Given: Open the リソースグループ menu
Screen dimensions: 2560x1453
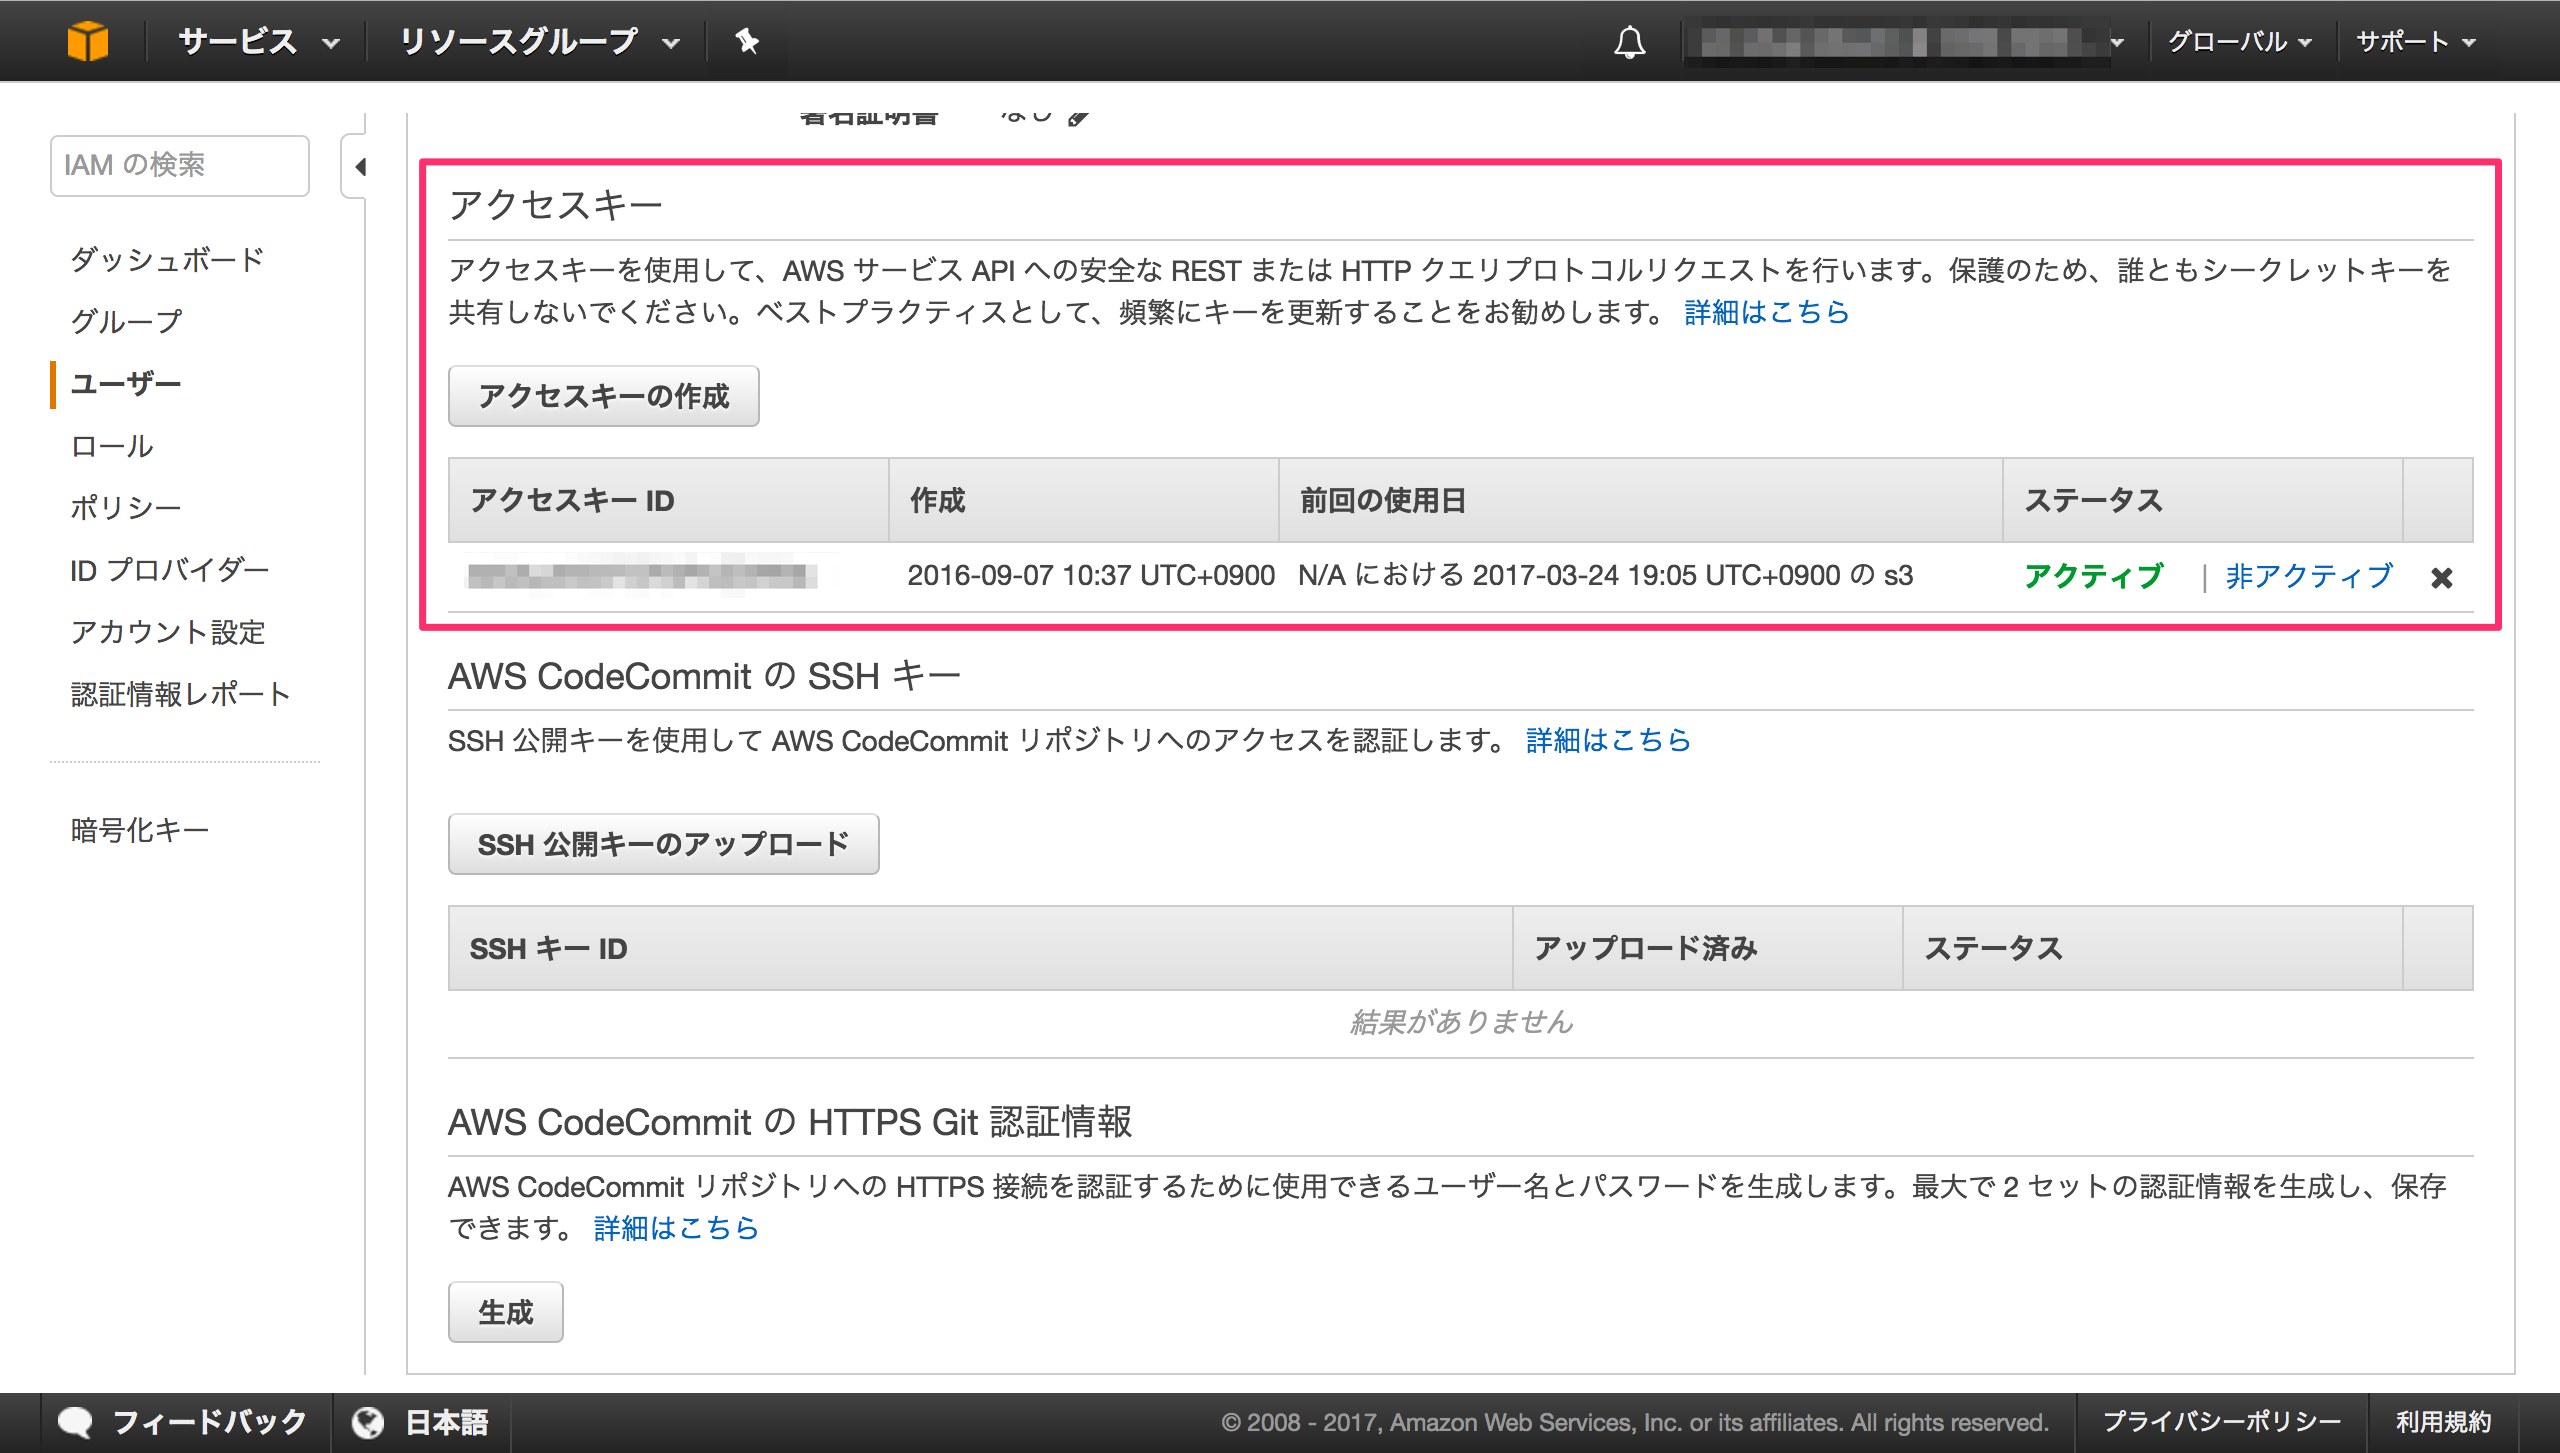Looking at the screenshot, I should 539,41.
